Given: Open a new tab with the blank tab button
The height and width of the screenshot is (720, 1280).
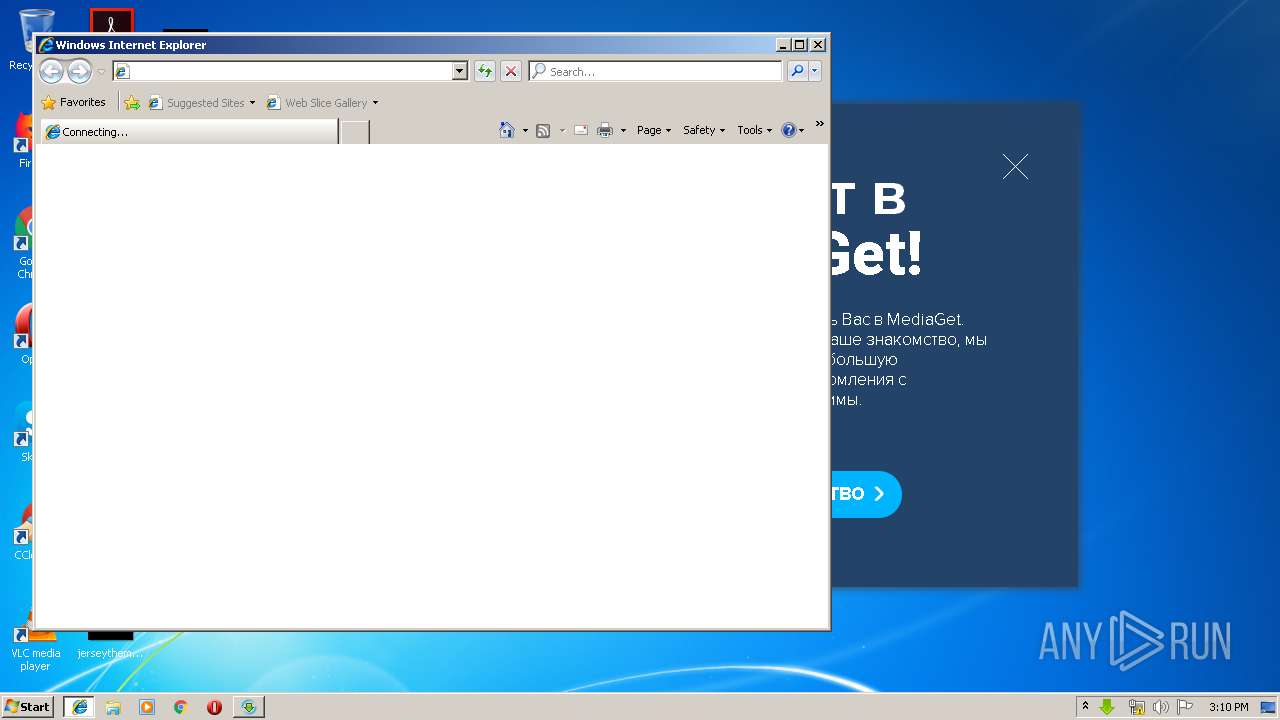Looking at the screenshot, I should (355, 131).
